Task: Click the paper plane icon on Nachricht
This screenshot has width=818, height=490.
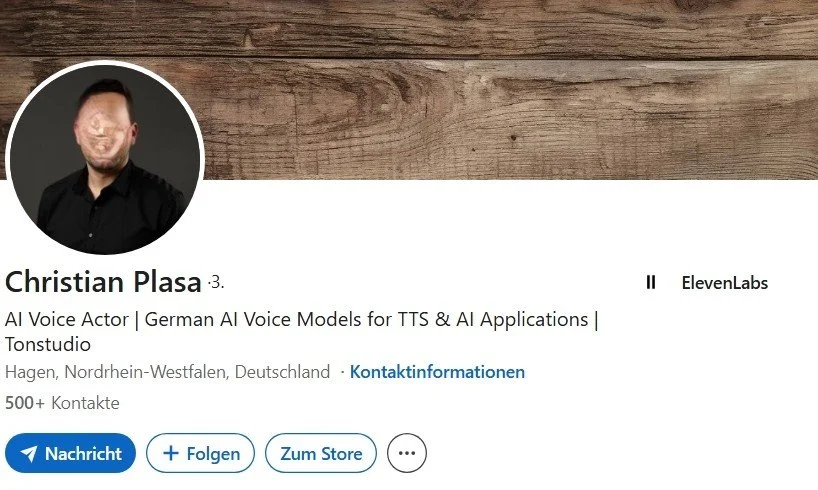Action: pos(29,453)
